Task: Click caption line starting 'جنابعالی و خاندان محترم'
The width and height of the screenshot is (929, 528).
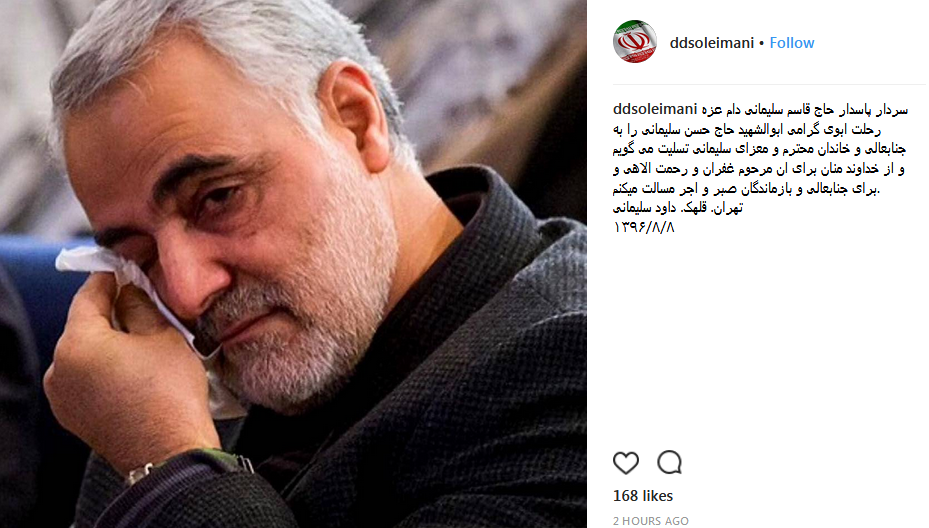Action: (759, 149)
